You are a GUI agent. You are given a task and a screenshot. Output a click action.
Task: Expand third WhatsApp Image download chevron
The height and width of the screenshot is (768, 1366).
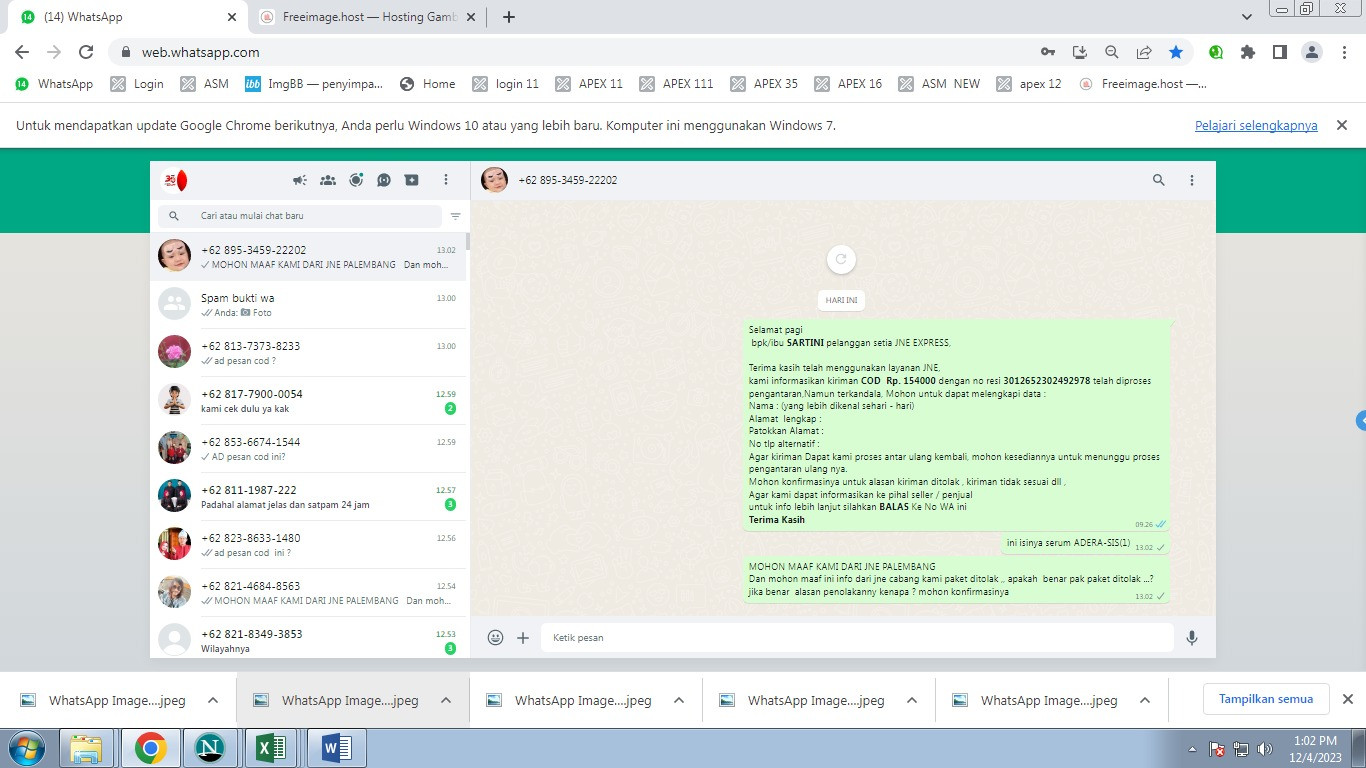coord(679,700)
